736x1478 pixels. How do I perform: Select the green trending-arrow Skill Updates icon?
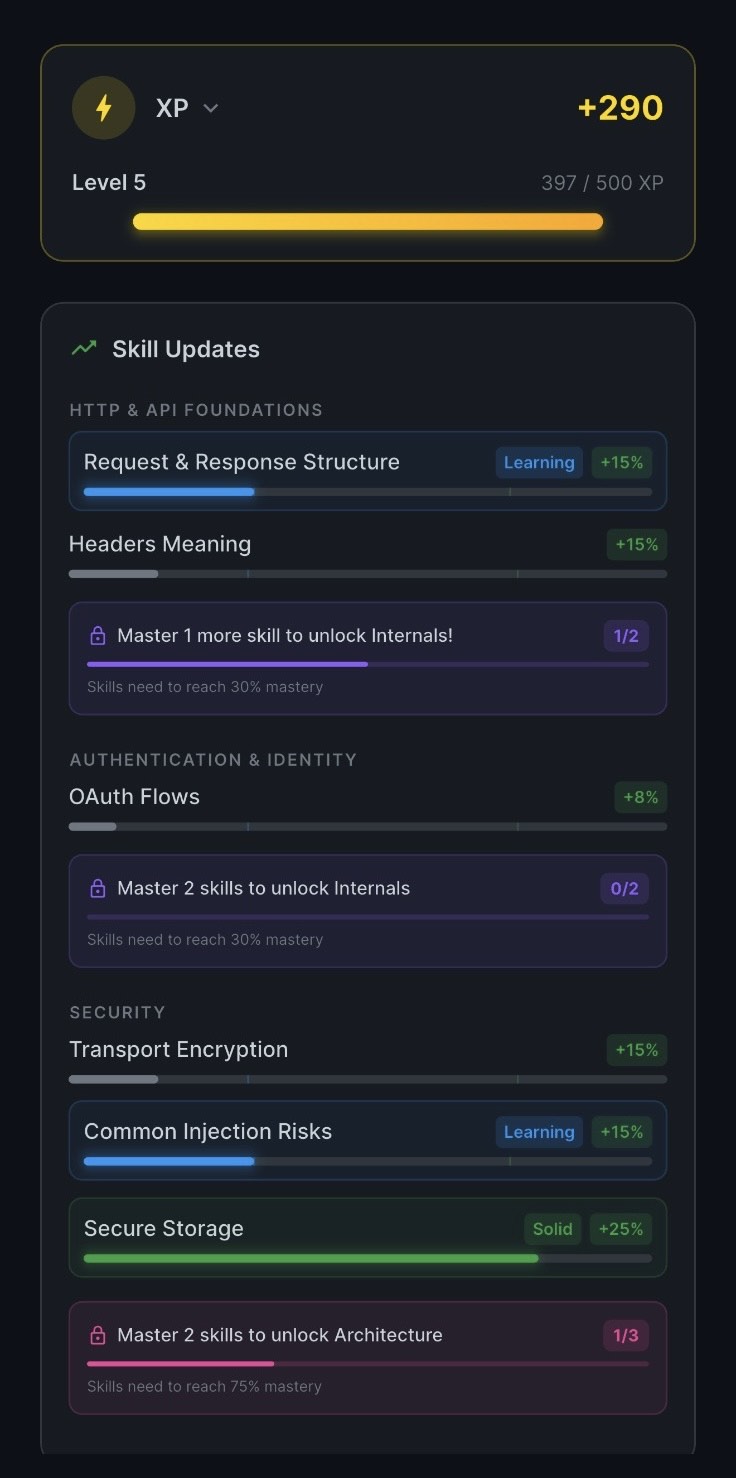point(84,348)
